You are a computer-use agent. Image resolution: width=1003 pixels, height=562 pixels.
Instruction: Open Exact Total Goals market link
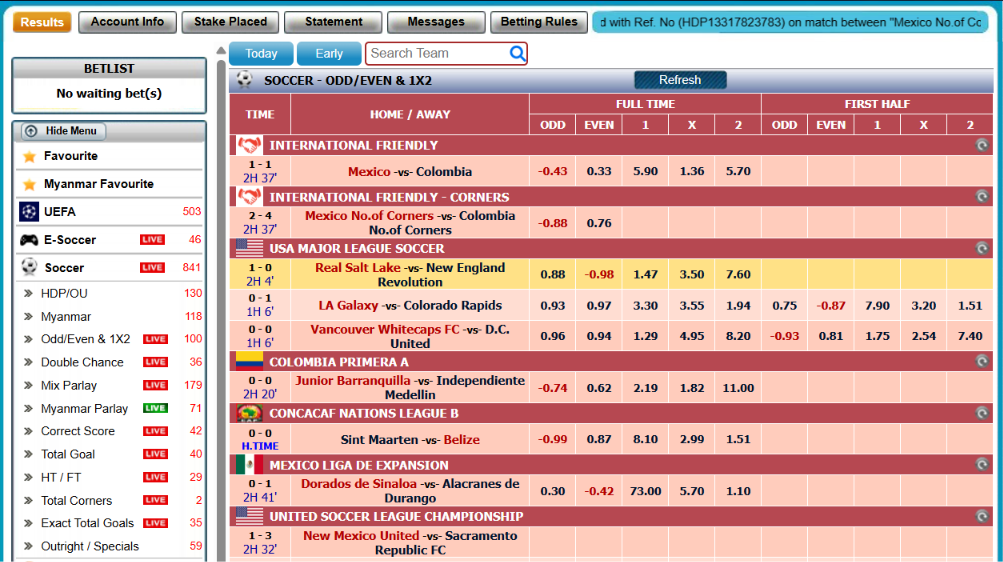pyautogui.click(x=88, y=523)
